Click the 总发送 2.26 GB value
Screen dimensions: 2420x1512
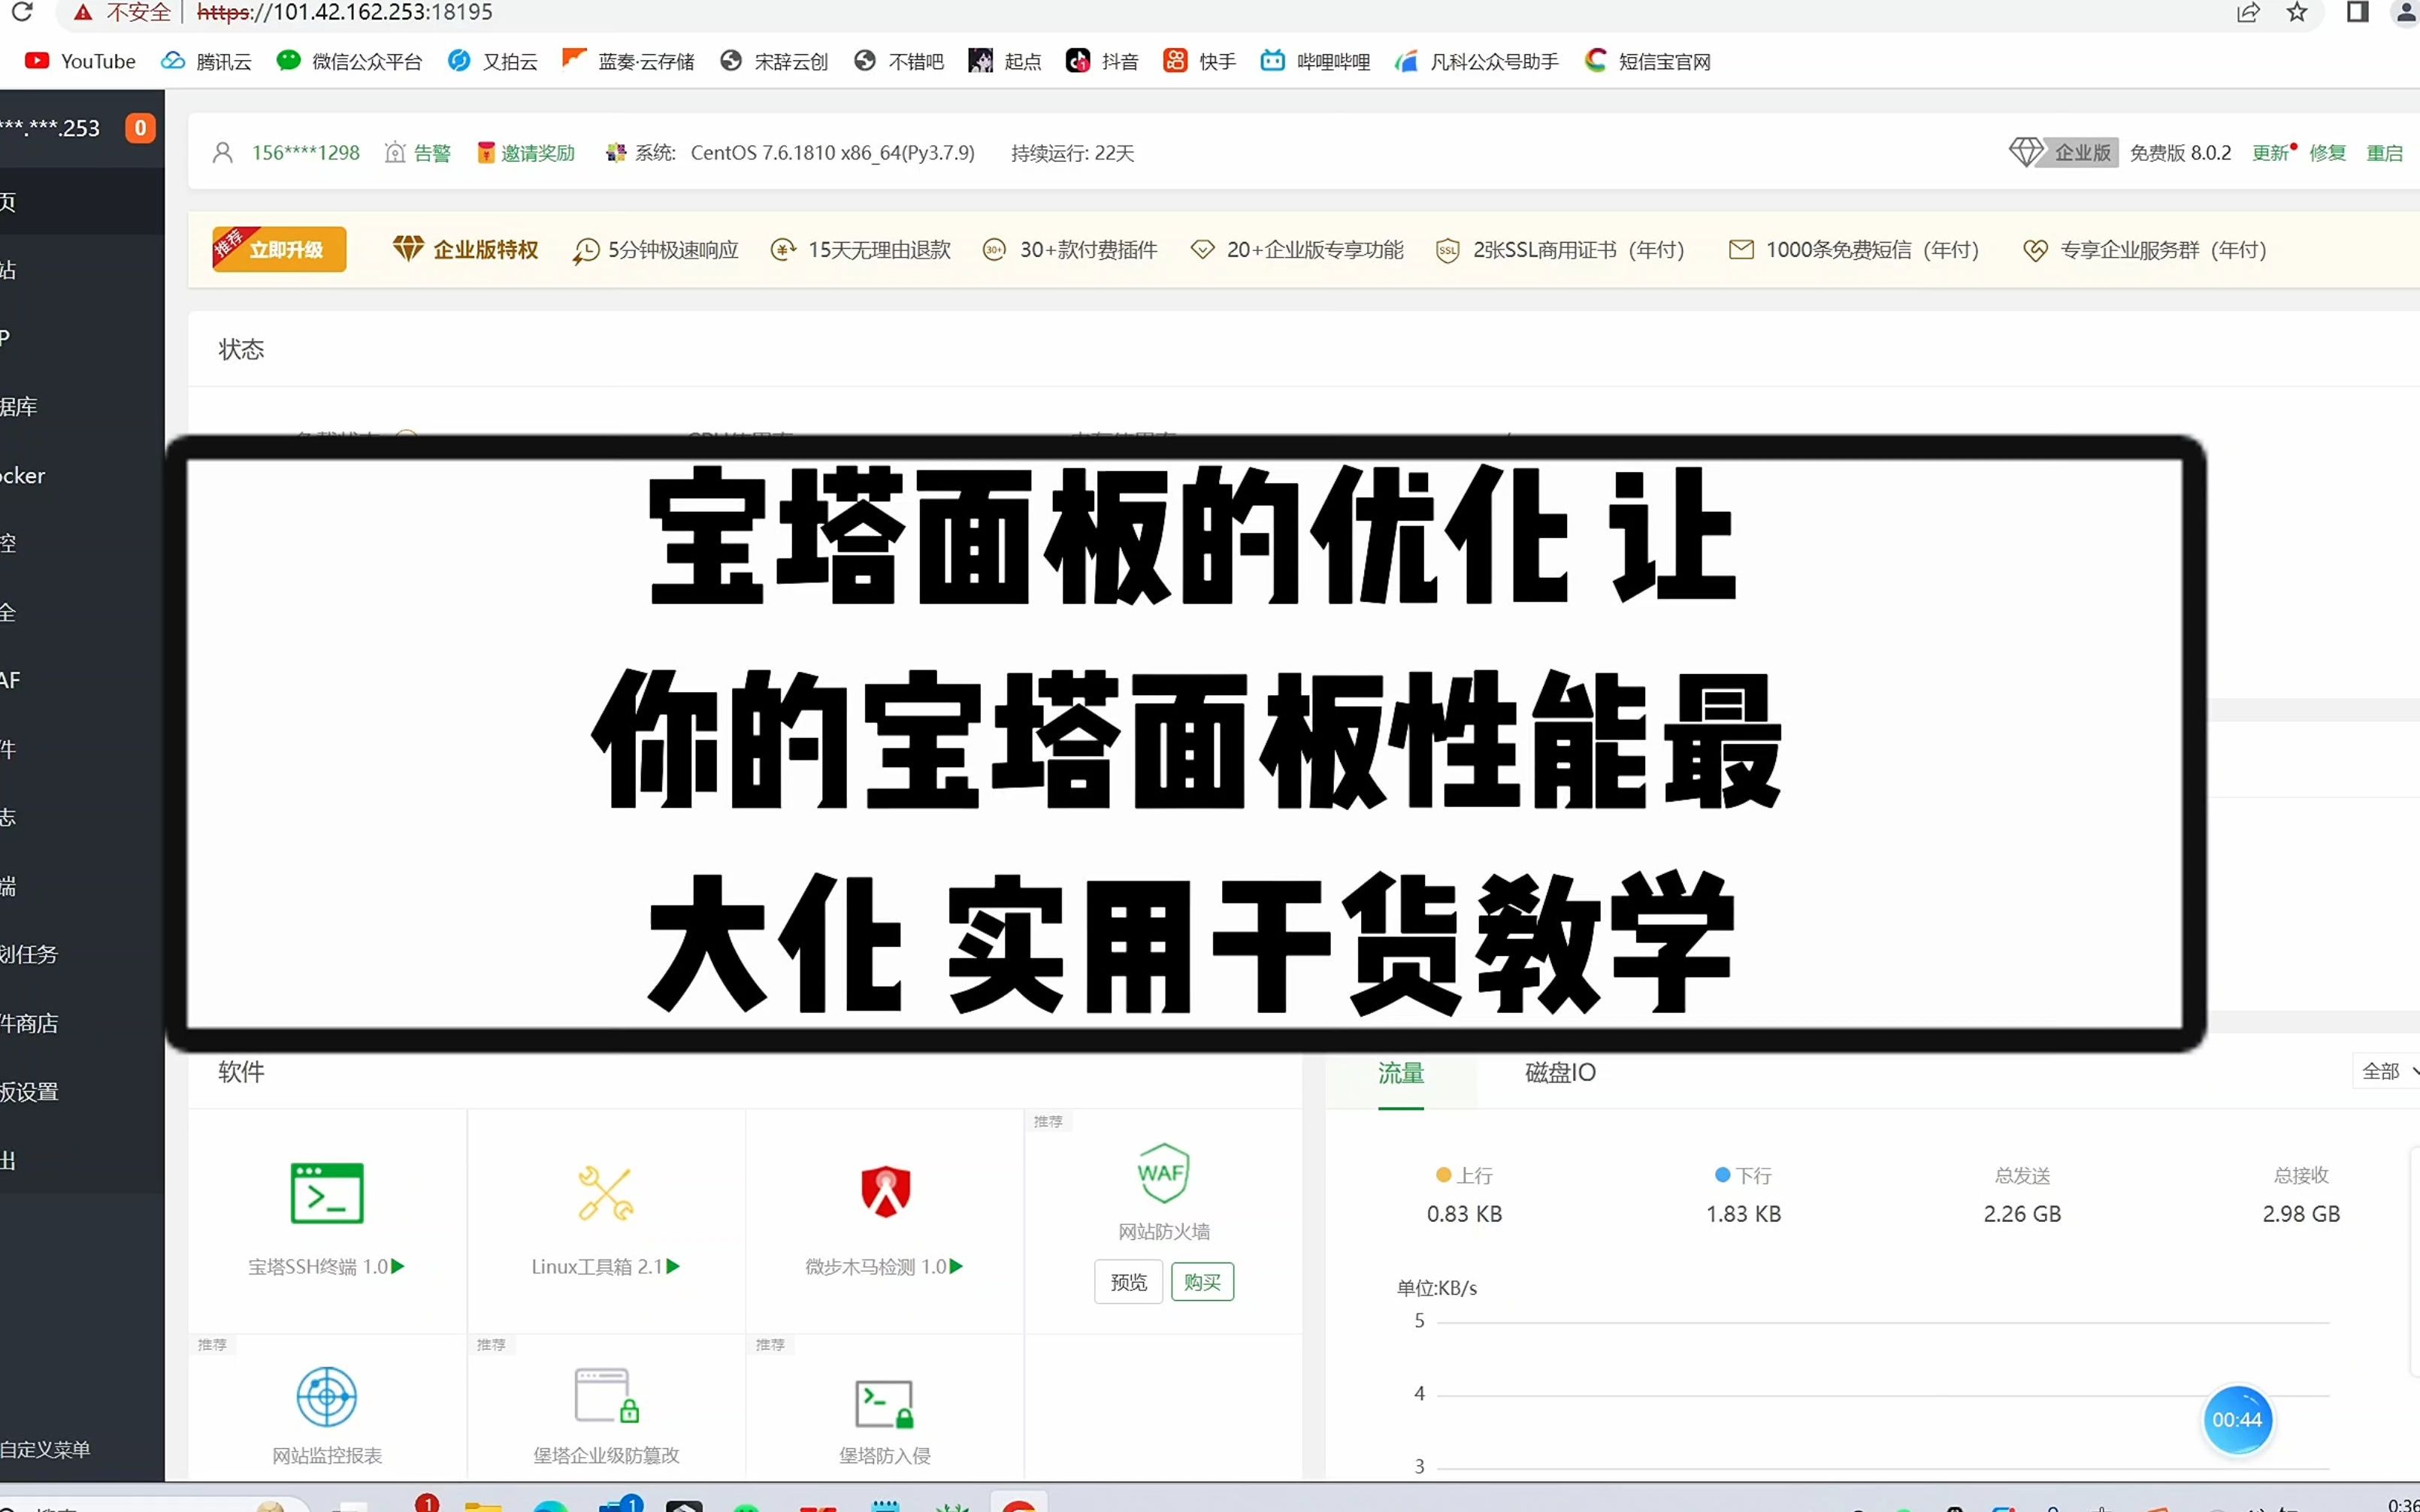(x=2022, y=1214)
